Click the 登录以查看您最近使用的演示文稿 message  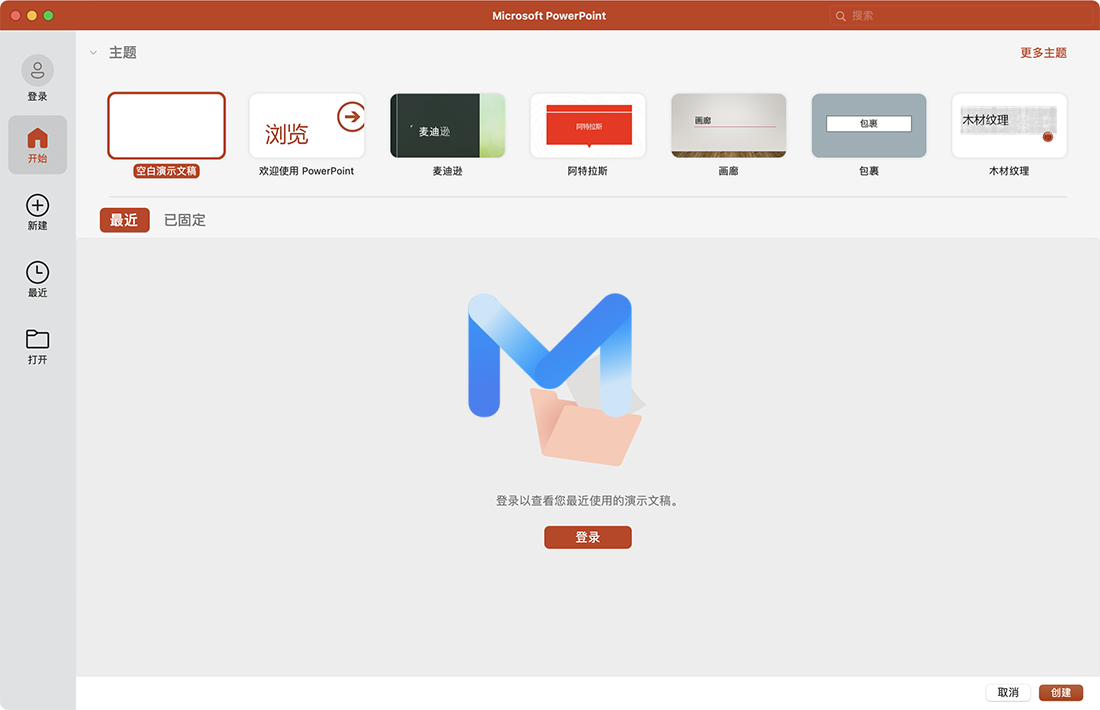[x=586, y=501]
